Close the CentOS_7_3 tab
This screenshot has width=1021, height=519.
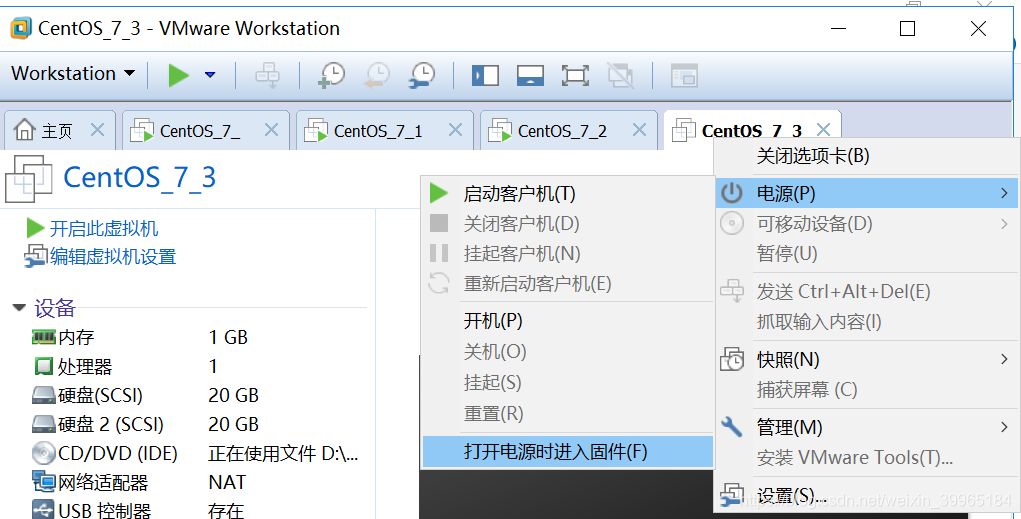(x=823, y=130)
